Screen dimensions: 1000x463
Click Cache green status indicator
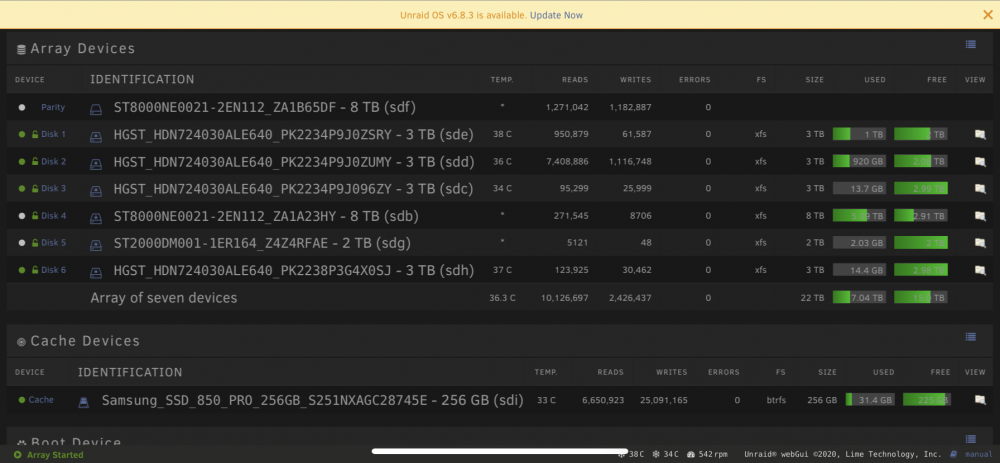(x=22, y=400)
